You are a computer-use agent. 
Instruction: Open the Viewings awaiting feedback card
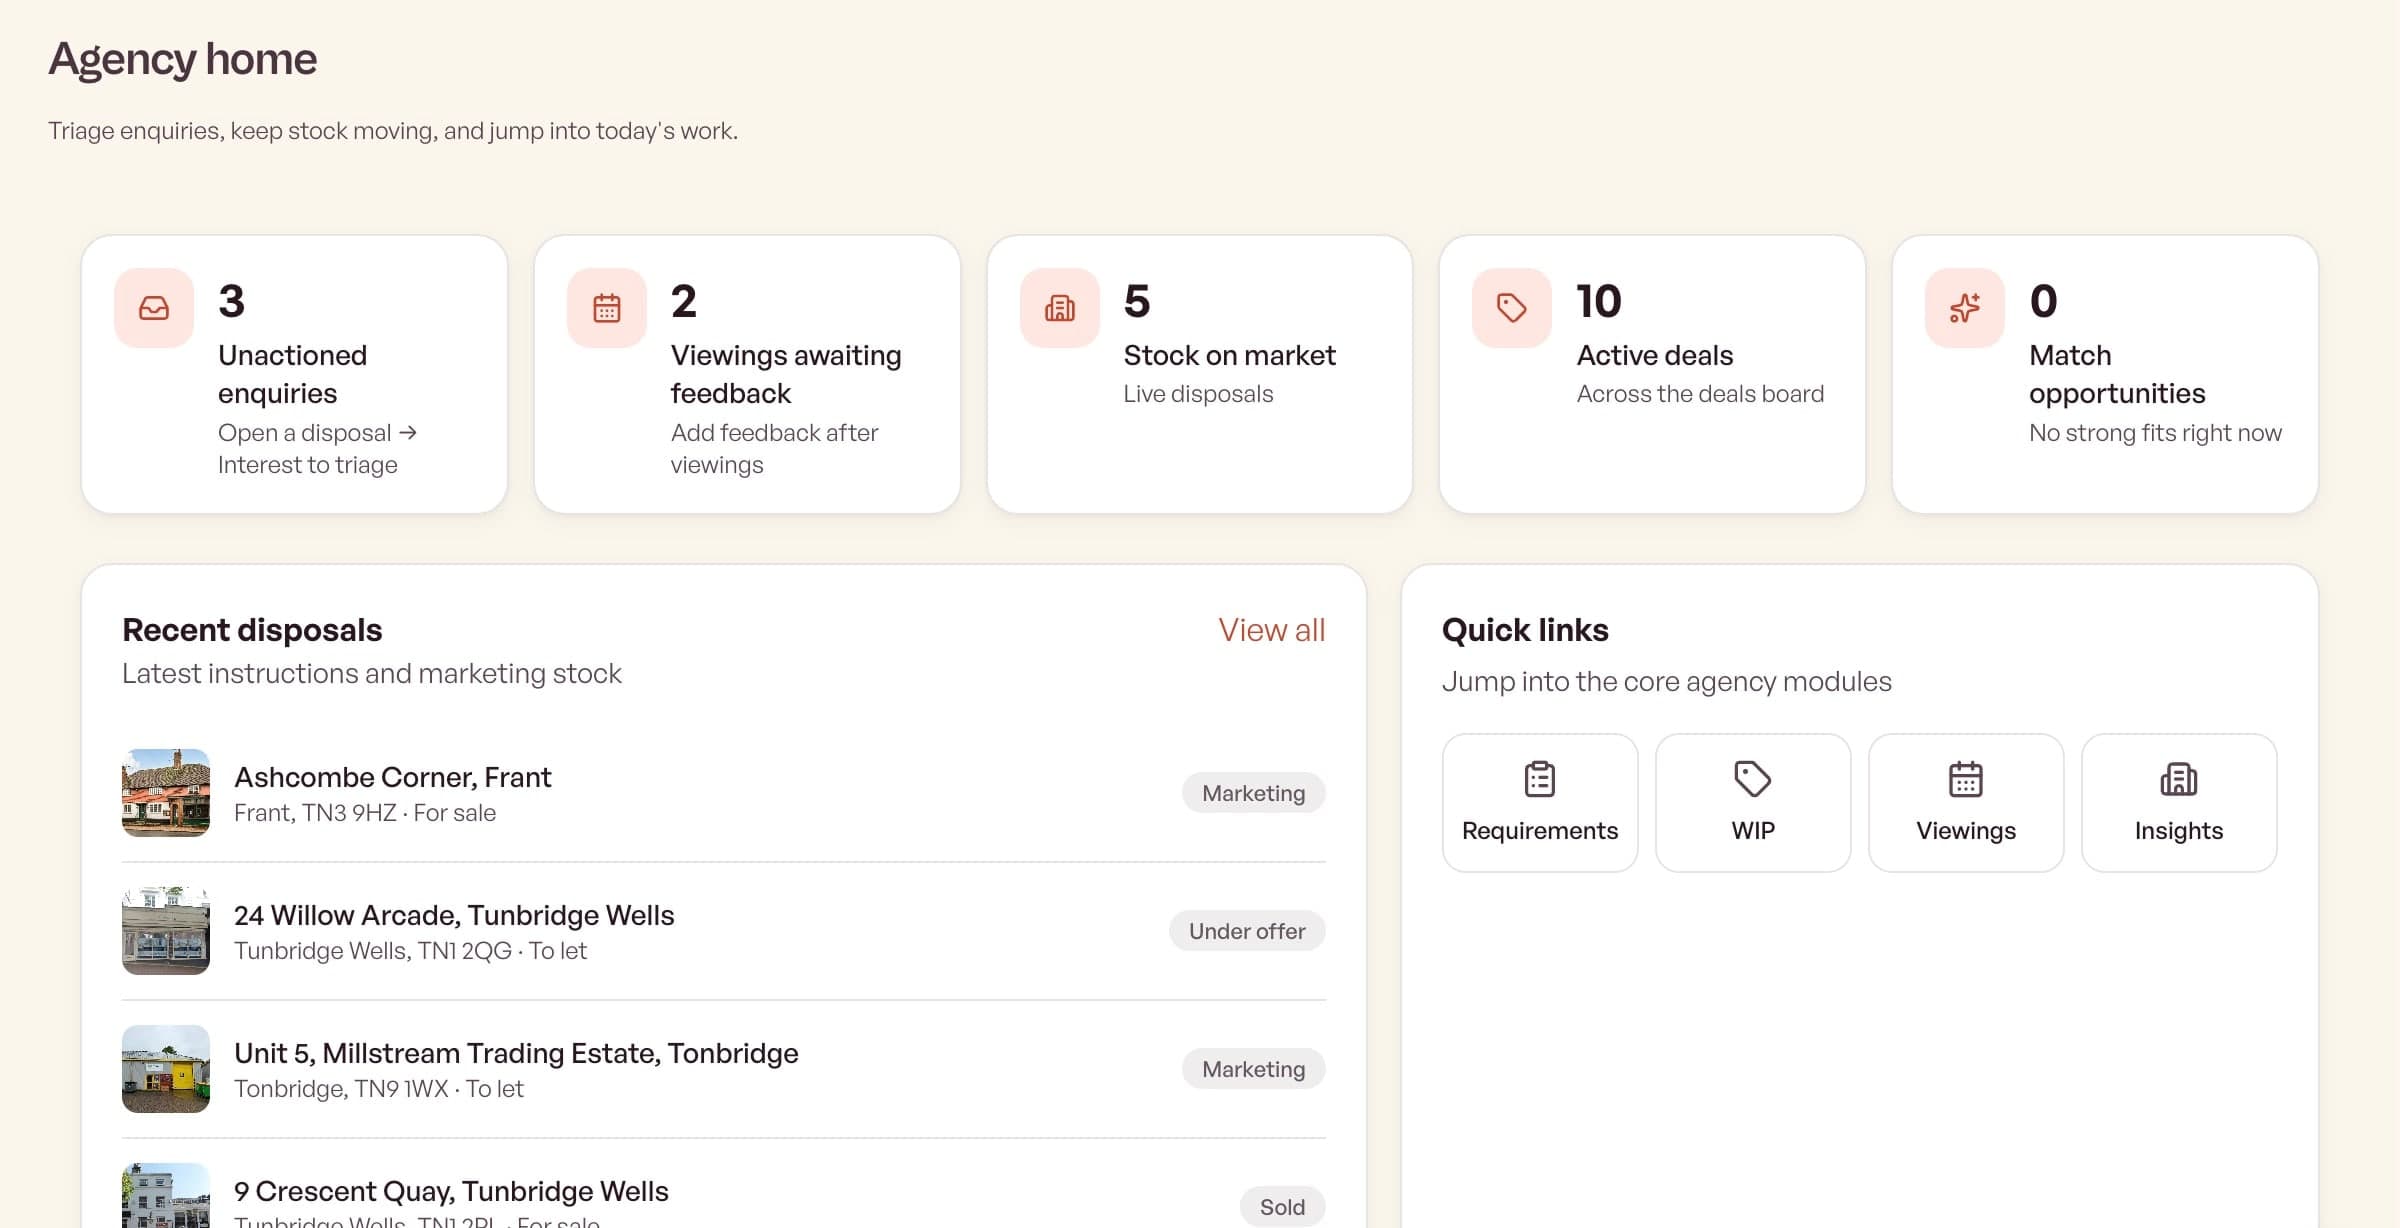[747, 374]
